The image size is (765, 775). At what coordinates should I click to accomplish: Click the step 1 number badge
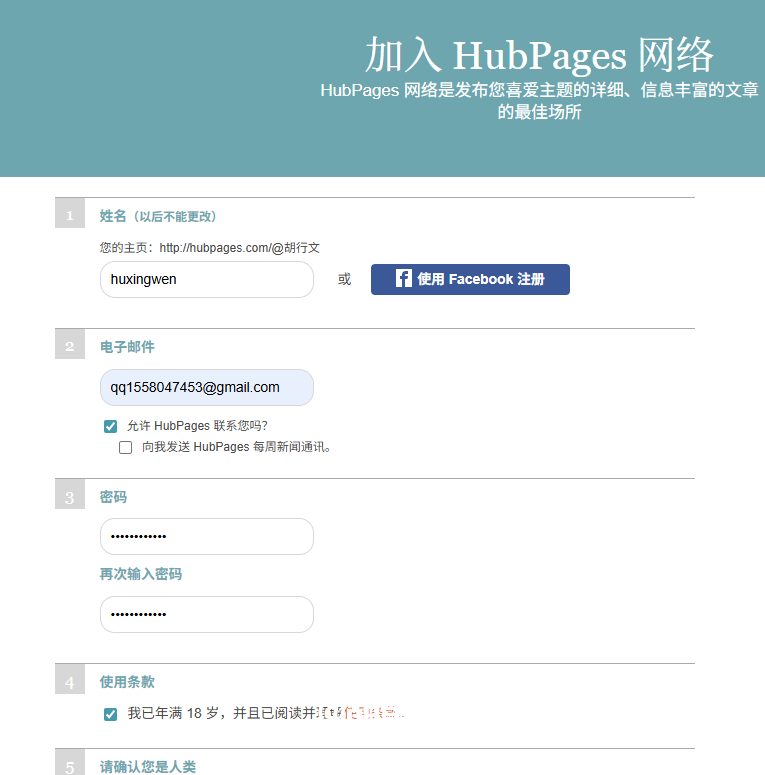click(69, 216)
